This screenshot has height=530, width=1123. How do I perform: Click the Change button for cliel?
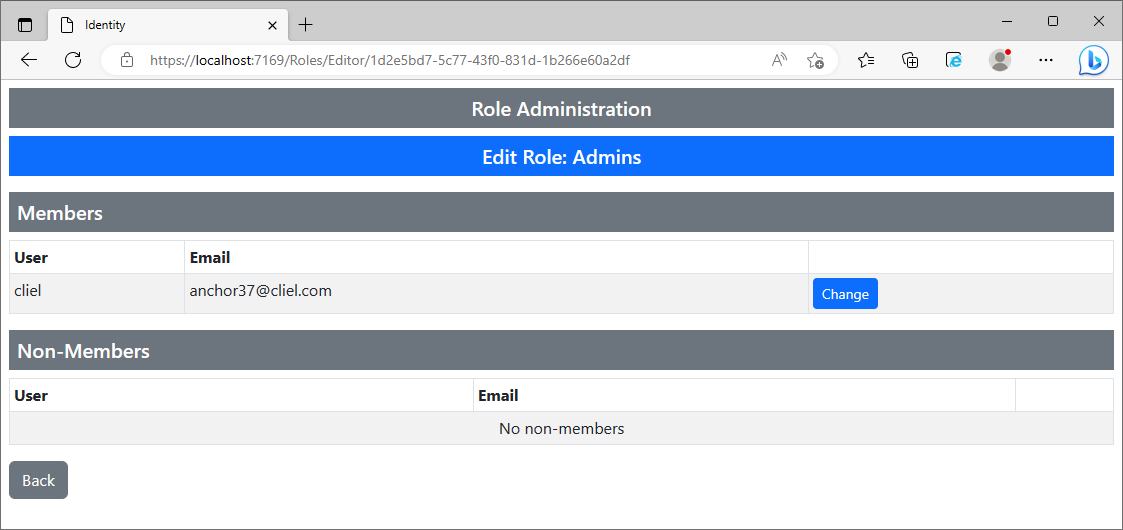[x=845, y=294]
